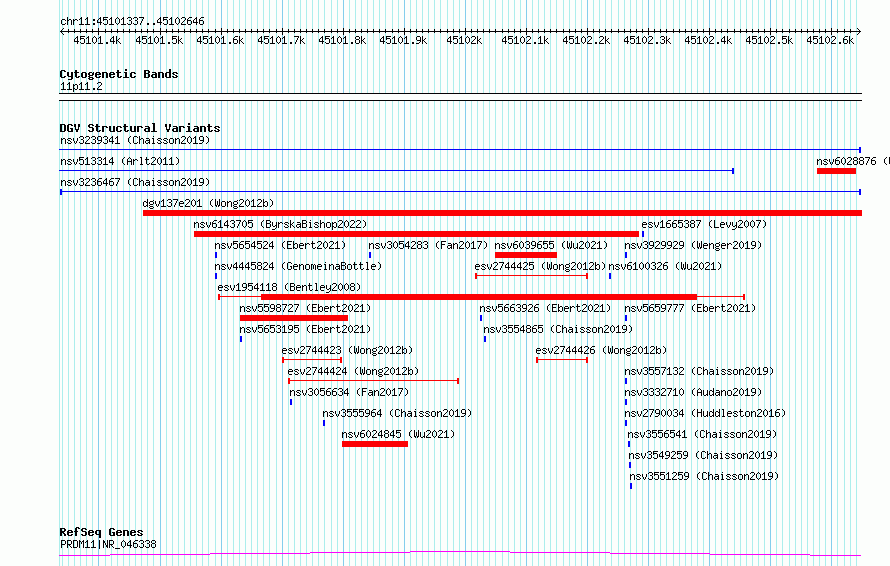Open nsv6143705 (ByrskaBishop2022) variant details
This screenshot has height=566, width=890.
pyautogui.click(x=280, y=224)
